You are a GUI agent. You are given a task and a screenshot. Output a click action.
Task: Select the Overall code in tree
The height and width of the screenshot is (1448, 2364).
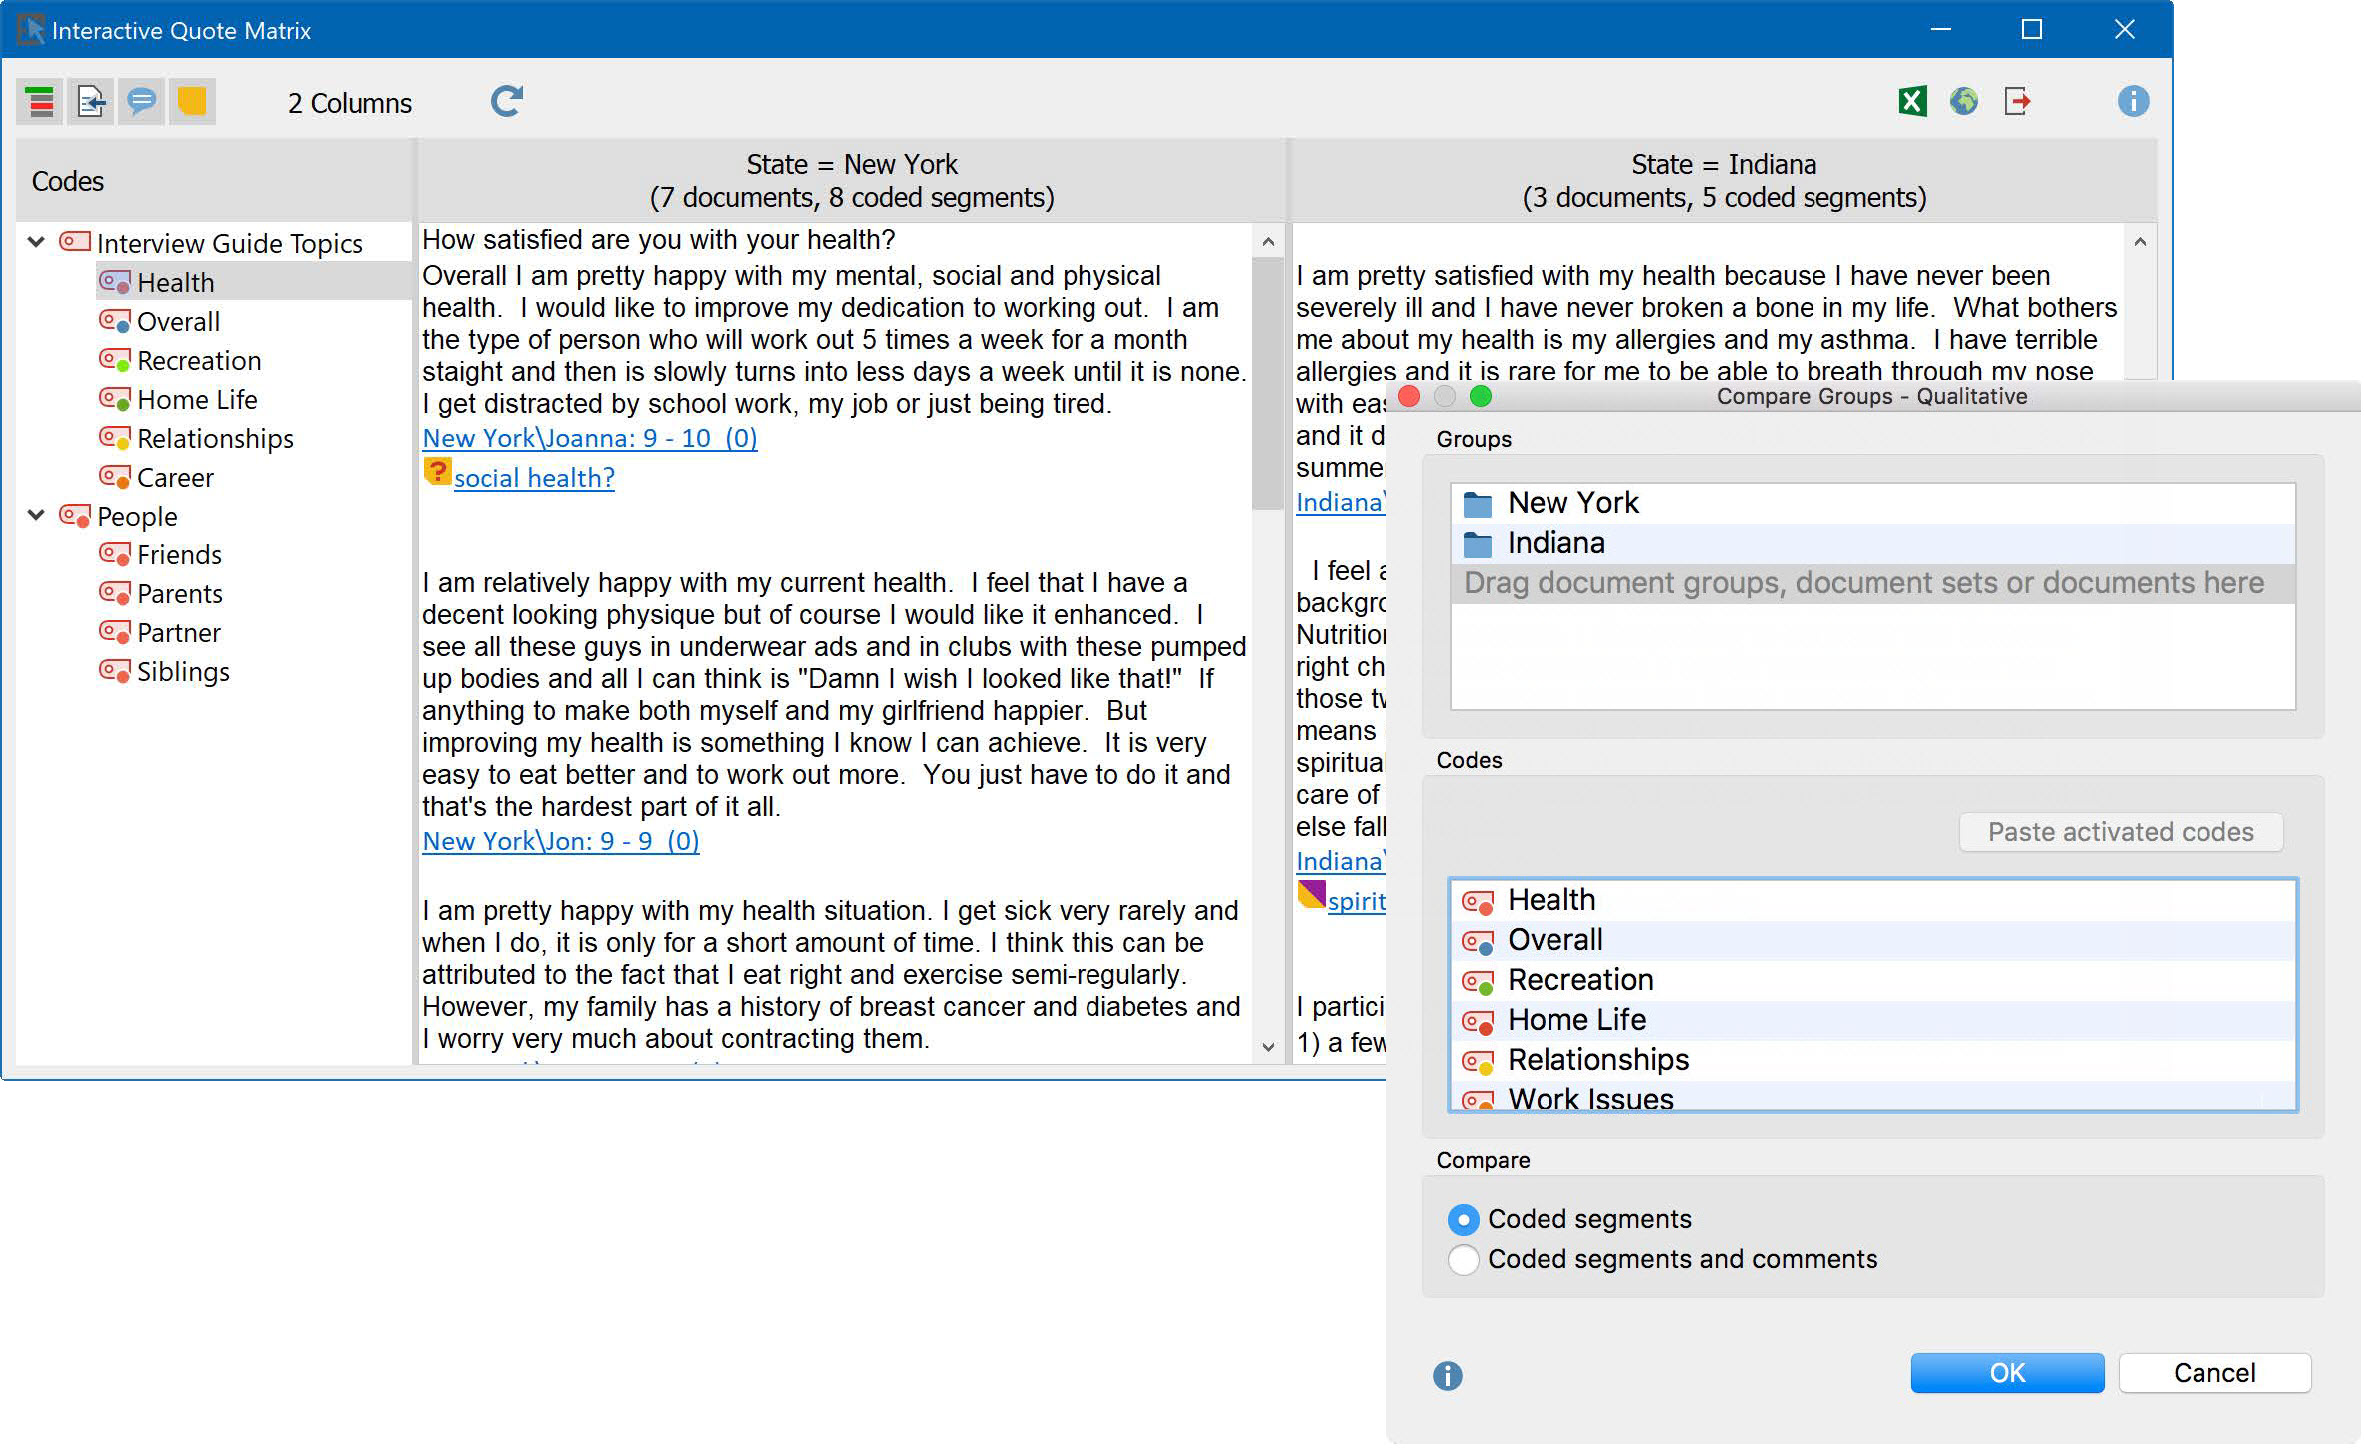coord(178,322)
